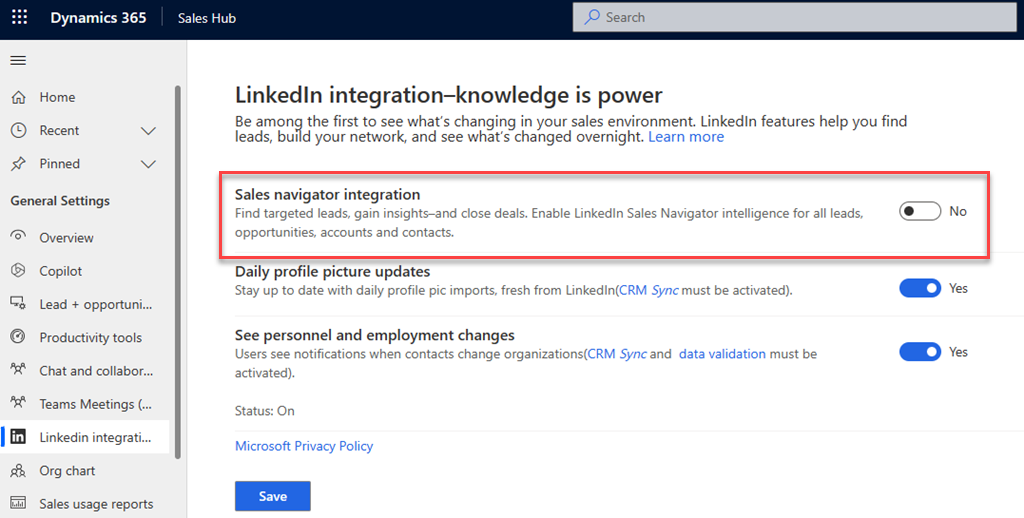This screenshot has height=518, width=1024.
Task: Expand the Recent chevron
Action: pyautogui.click(x=149, y=131)
